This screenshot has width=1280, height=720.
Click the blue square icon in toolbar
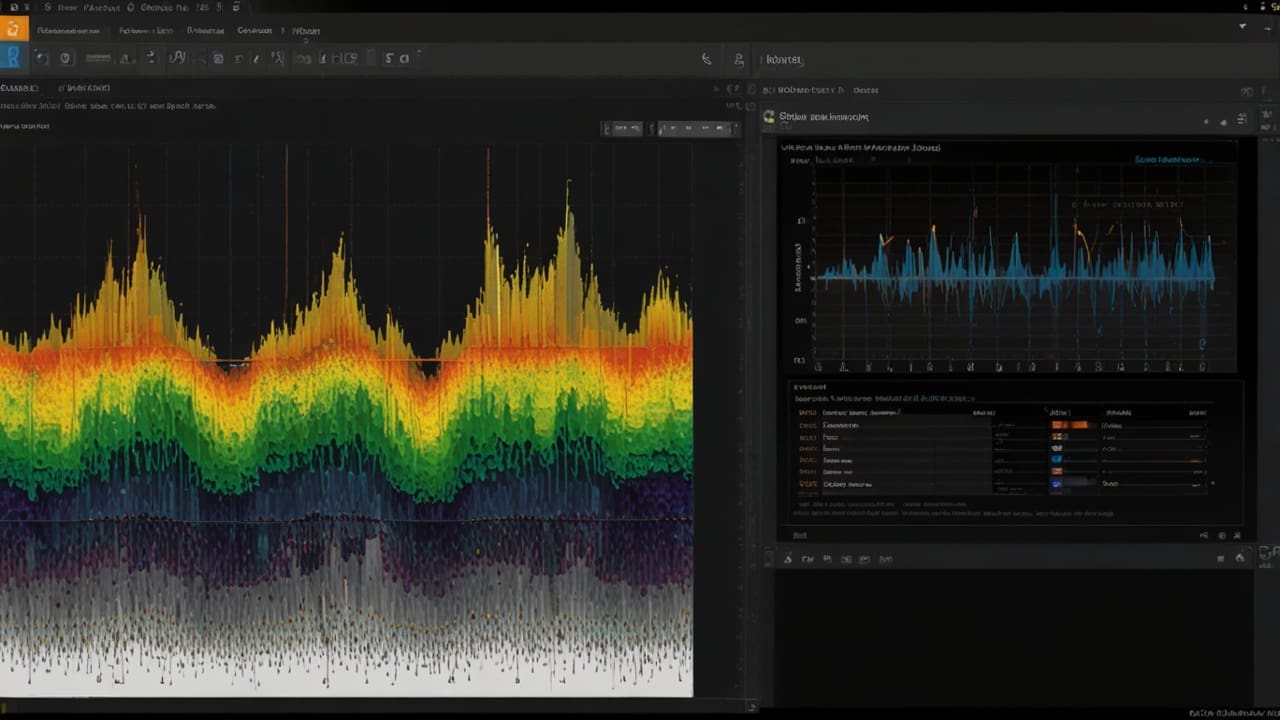coord(218,59)
